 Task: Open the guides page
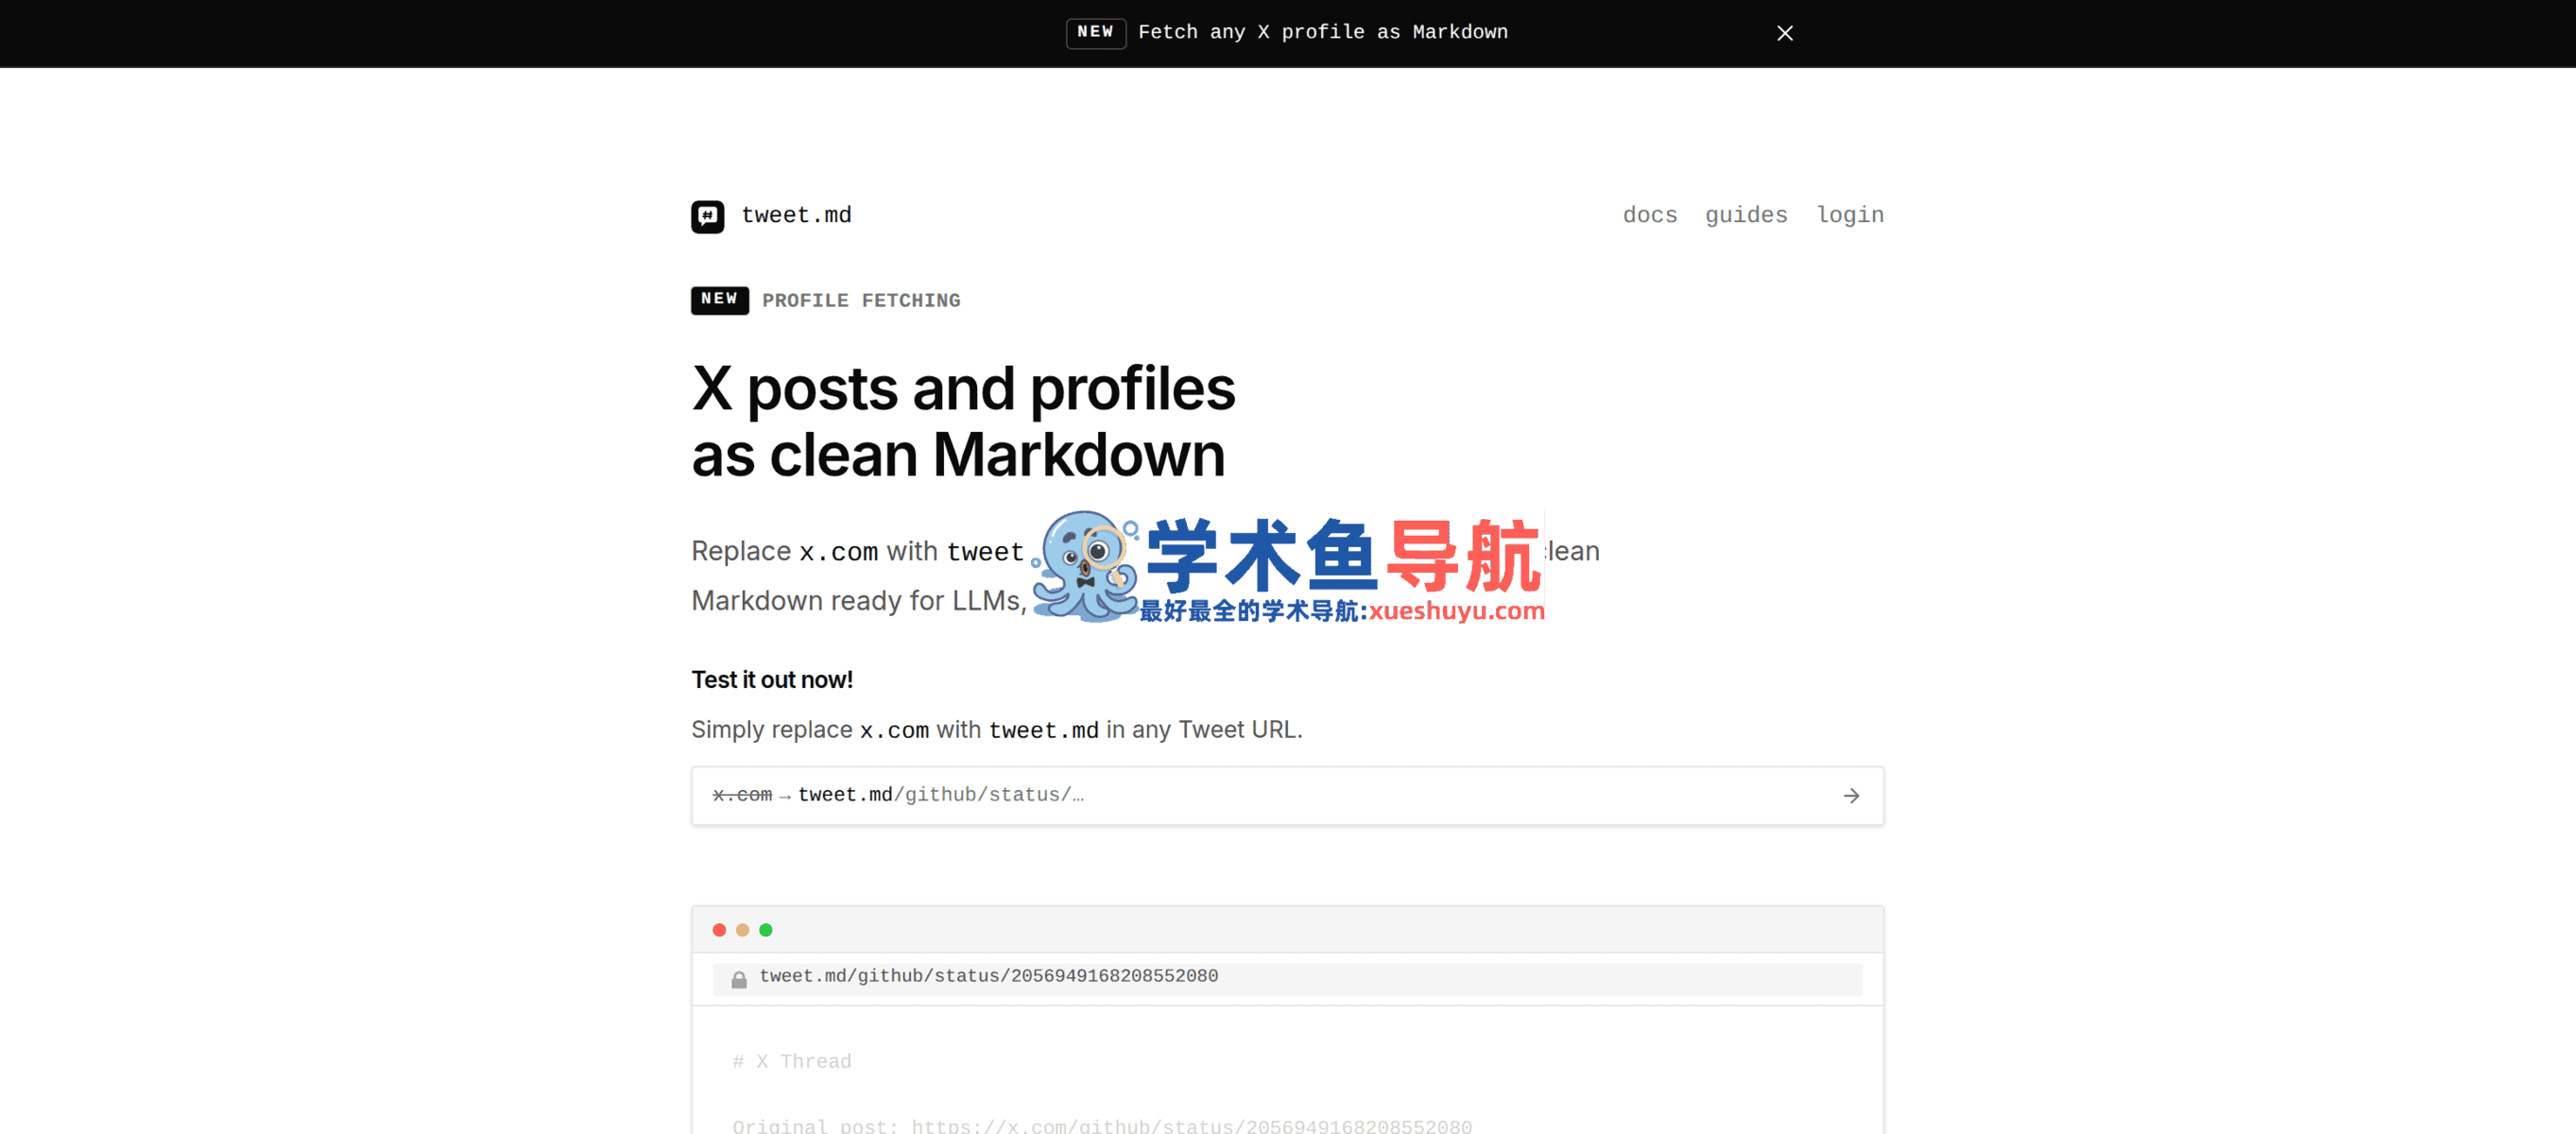click(1746, 215)
